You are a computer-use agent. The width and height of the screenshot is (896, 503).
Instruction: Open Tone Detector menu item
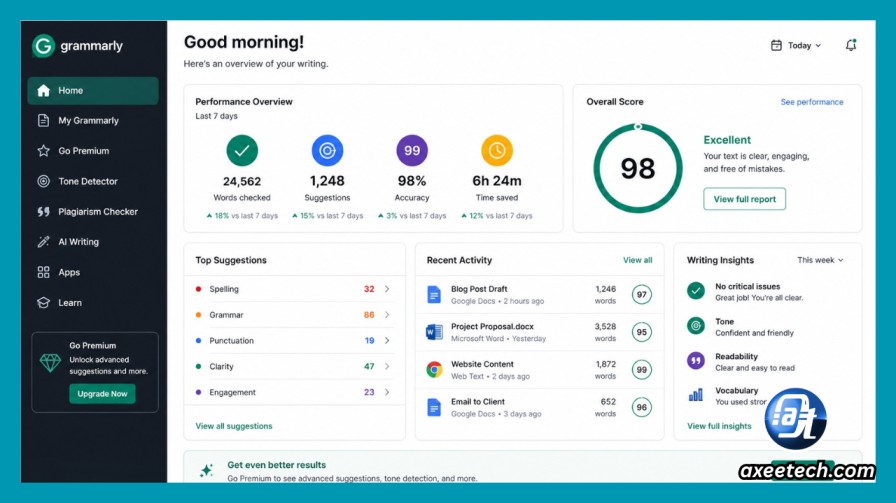coord(93,181)
